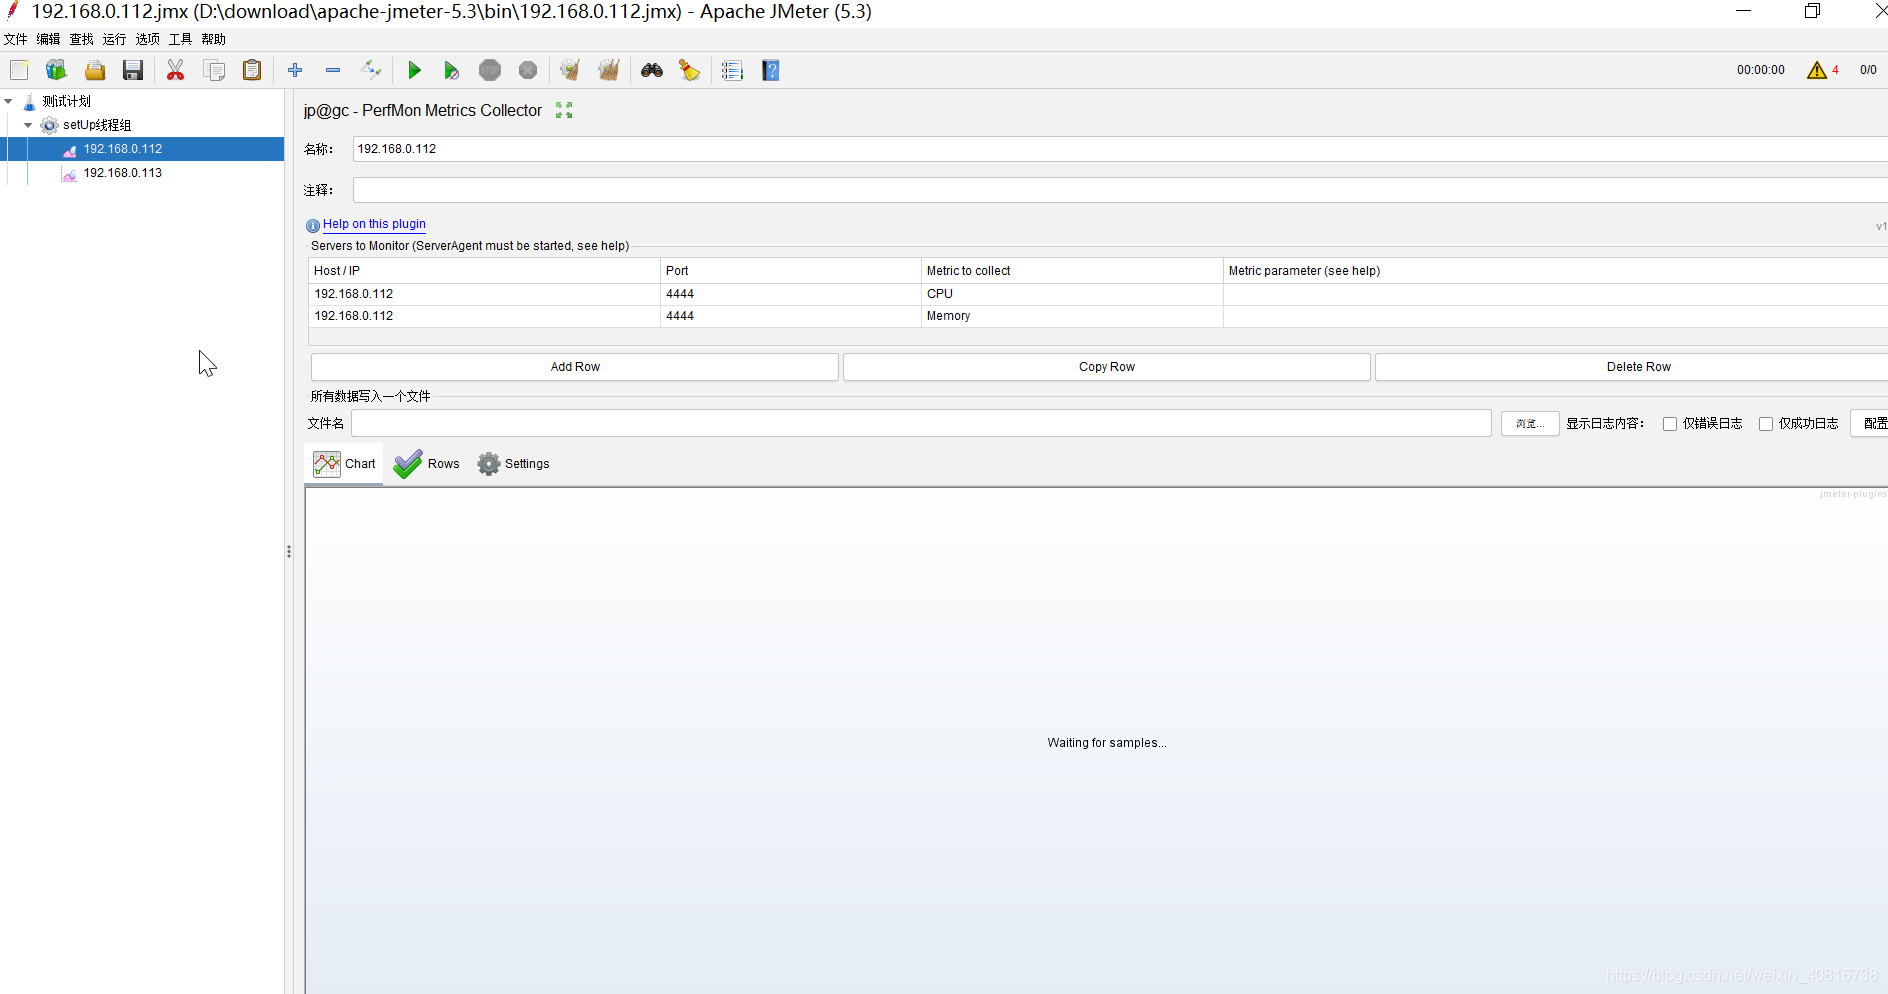Viewport: 1888px width, 994px height.
Task: Collapse the setUp线程组 tree node
Action: pyautogui.click(x=28, y=125)
